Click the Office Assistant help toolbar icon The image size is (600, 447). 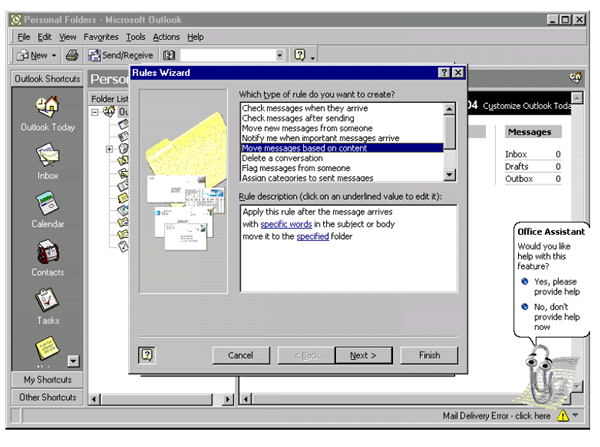[x=300, y=55]
